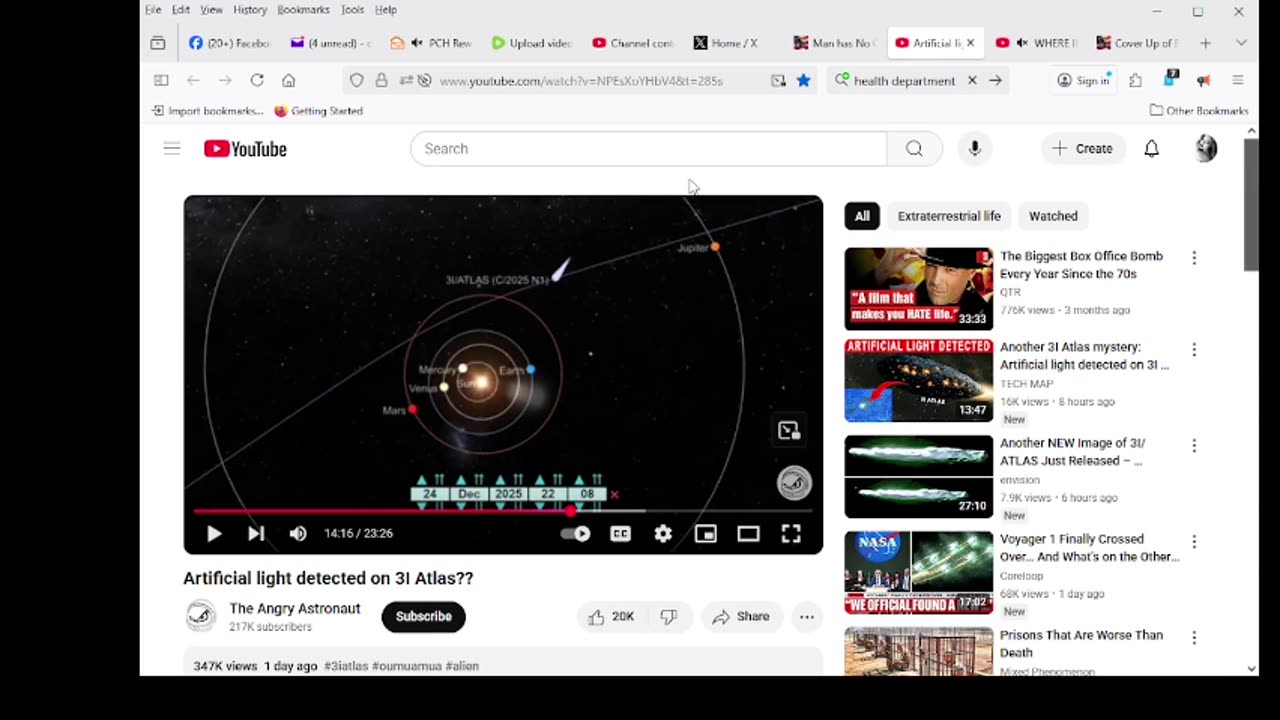Select the All filter chip
The height and width of the screenshot is (720, 1280).
(x=862, y=216)
